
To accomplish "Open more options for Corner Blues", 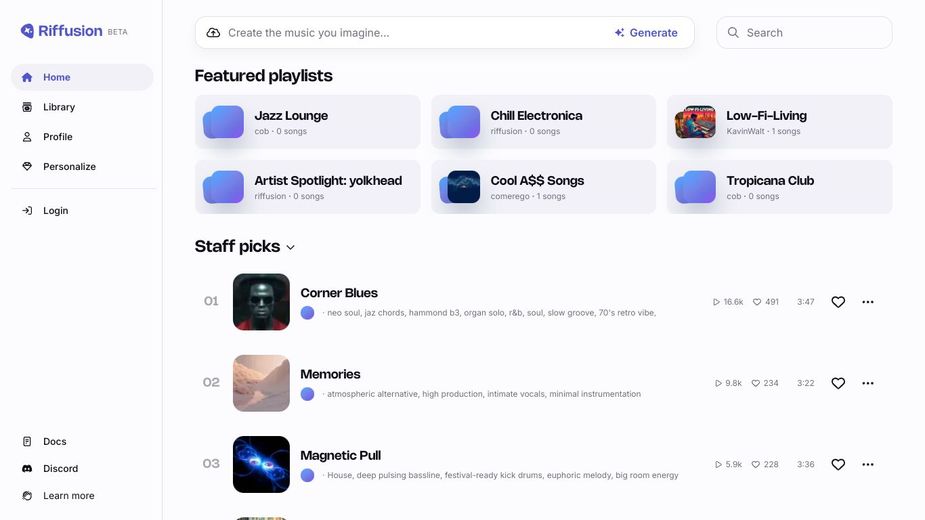I will coord(867,302).
